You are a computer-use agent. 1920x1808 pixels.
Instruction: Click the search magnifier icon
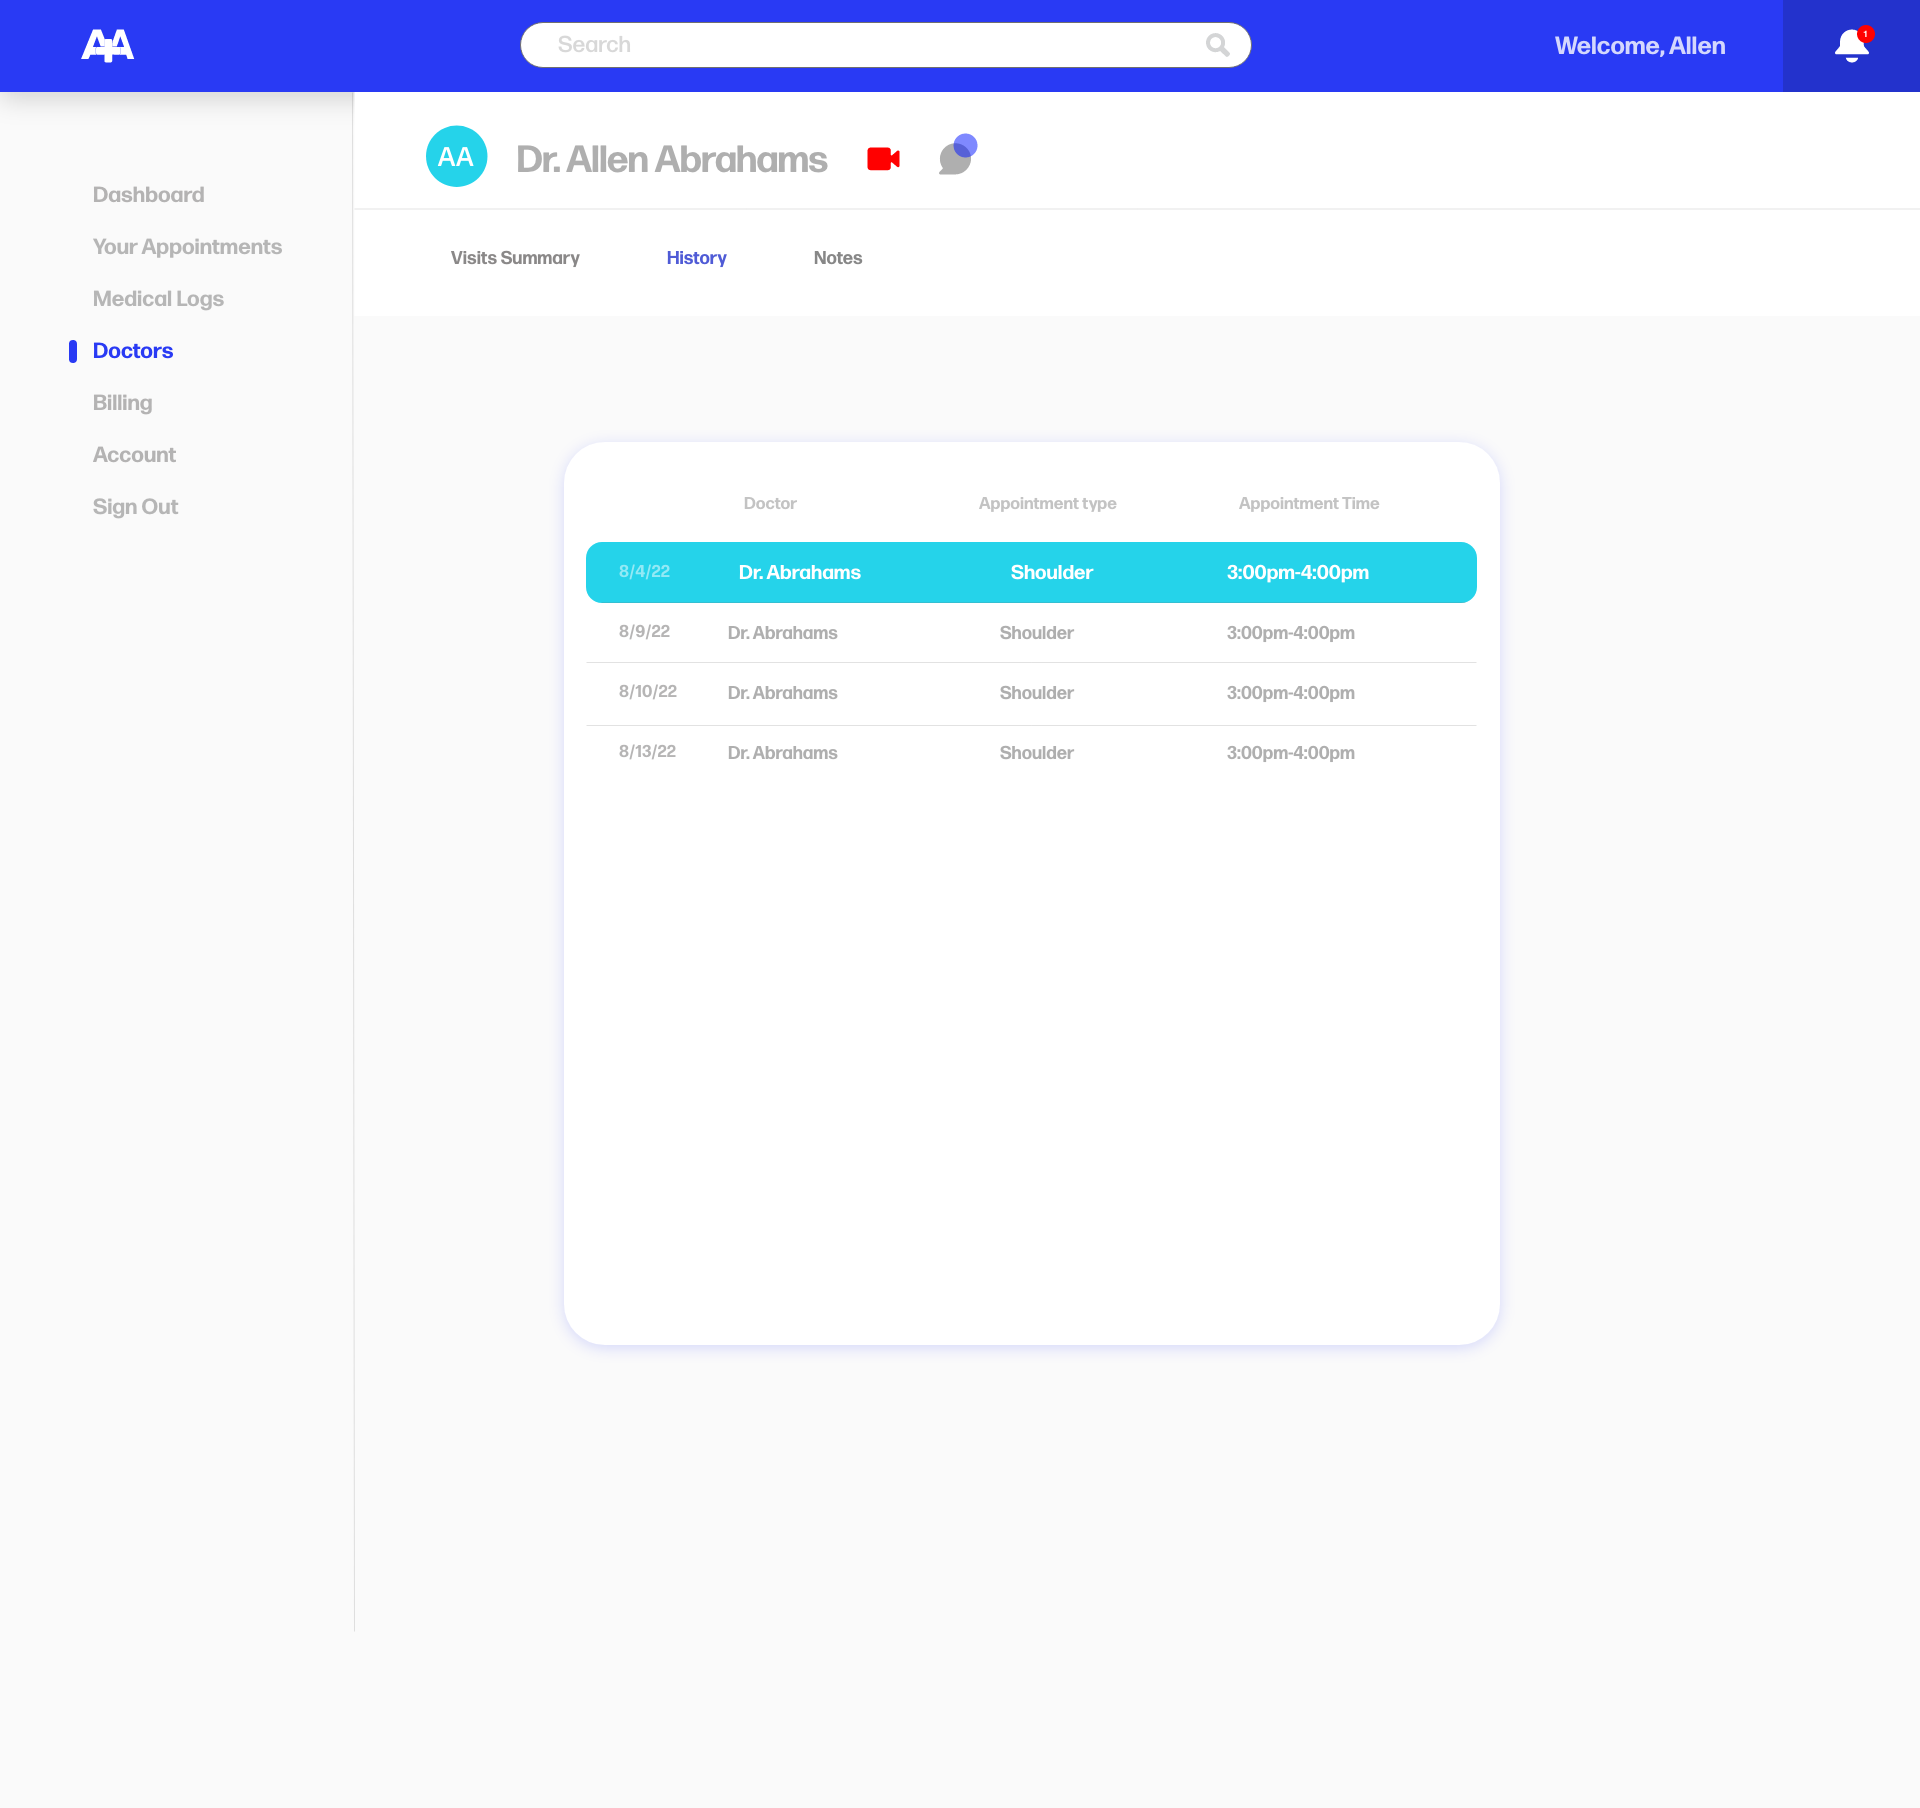pos(1217,45)
